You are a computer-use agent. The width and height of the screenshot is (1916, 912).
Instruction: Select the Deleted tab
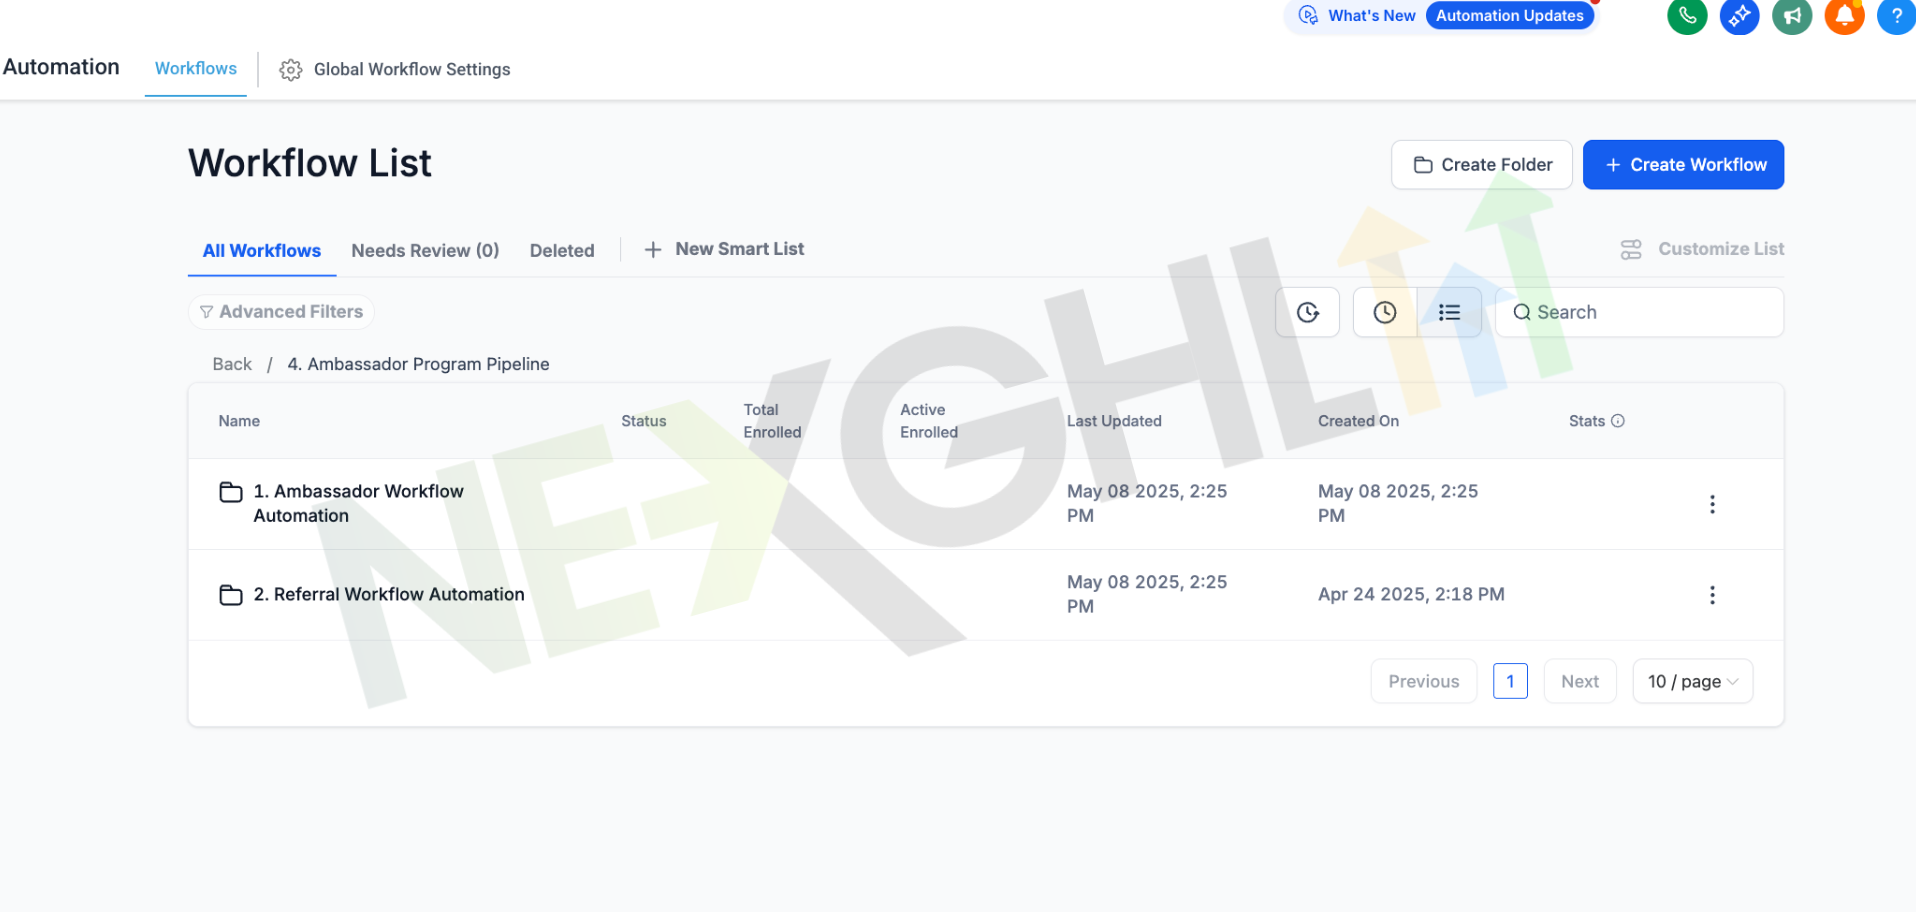pyautogui.click(x=562, y=251)
